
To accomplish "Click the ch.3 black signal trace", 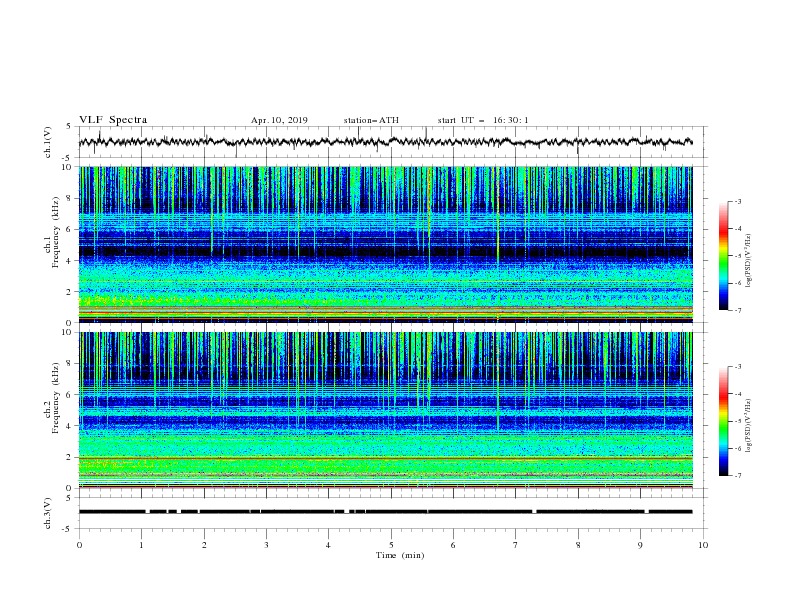I will point(385,512).
